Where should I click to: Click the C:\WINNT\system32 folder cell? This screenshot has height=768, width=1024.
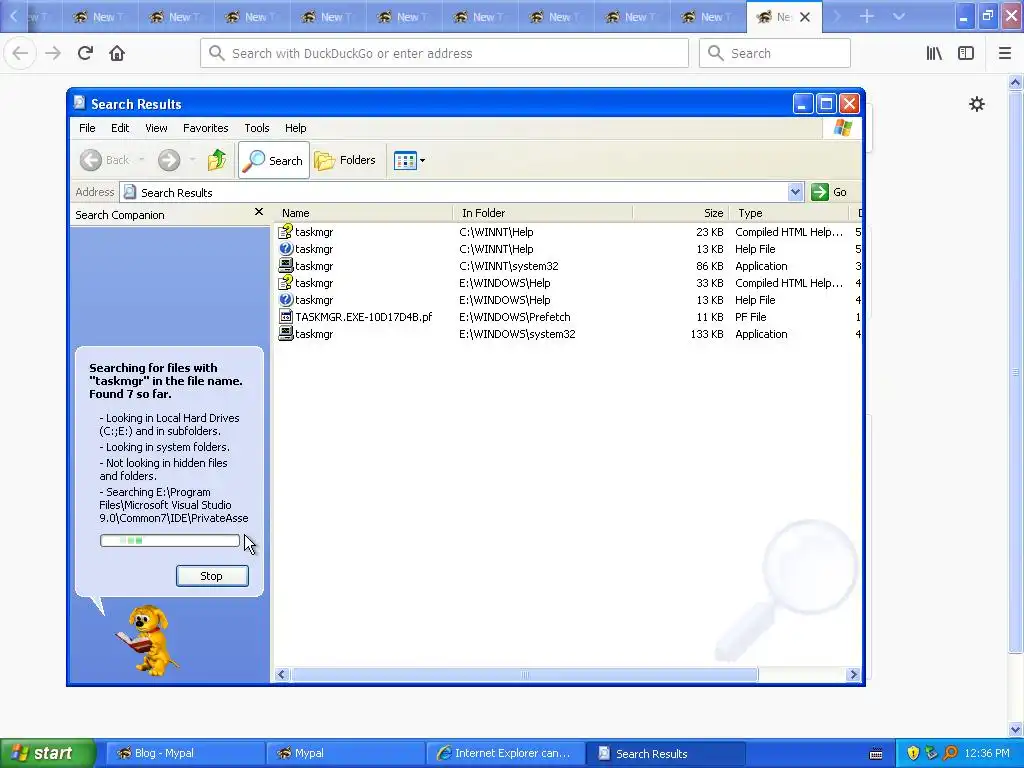click(x=509, y=266)
